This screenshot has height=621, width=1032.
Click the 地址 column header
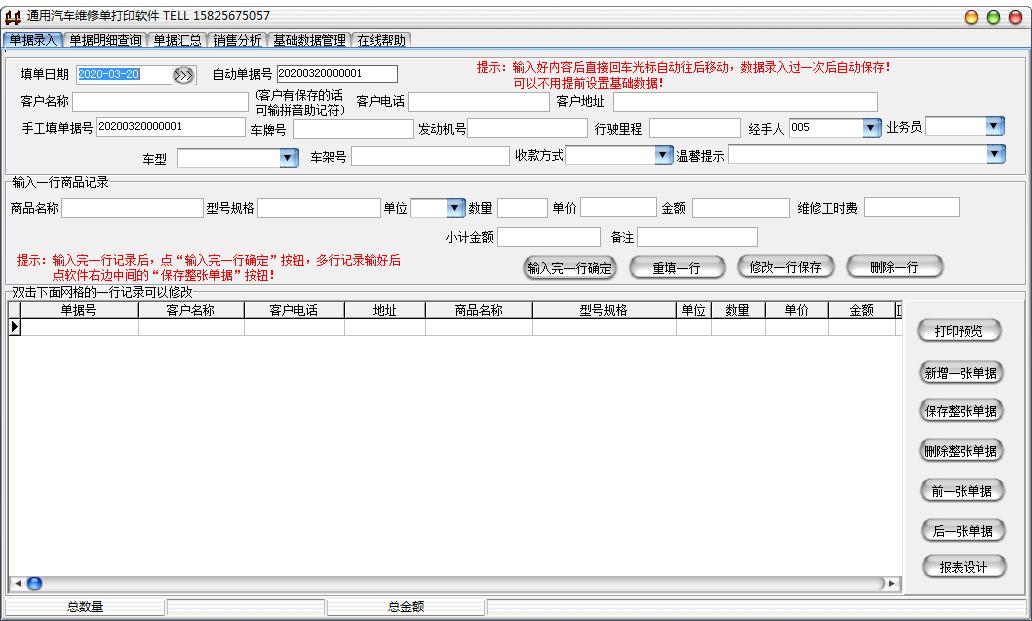tap(384, 310)
